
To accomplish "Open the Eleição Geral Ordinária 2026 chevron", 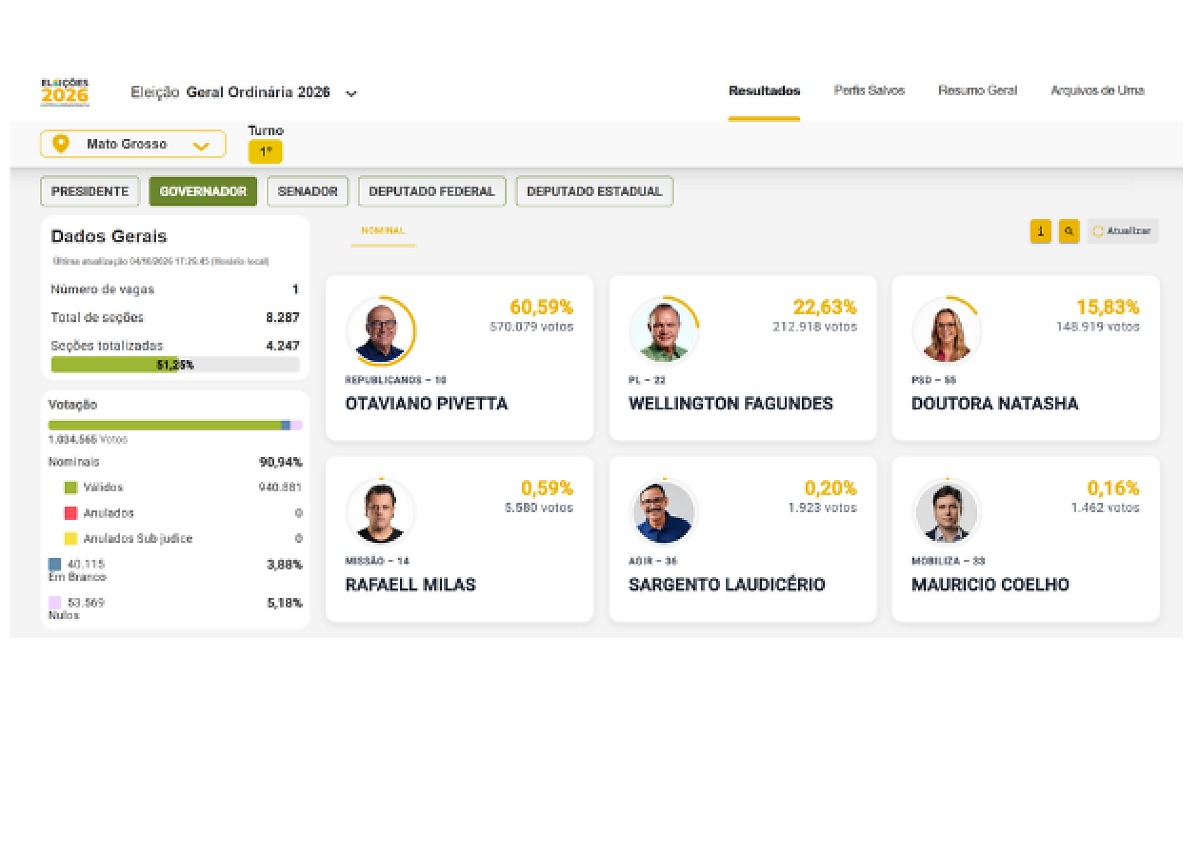I will click(x=351, y=93).
